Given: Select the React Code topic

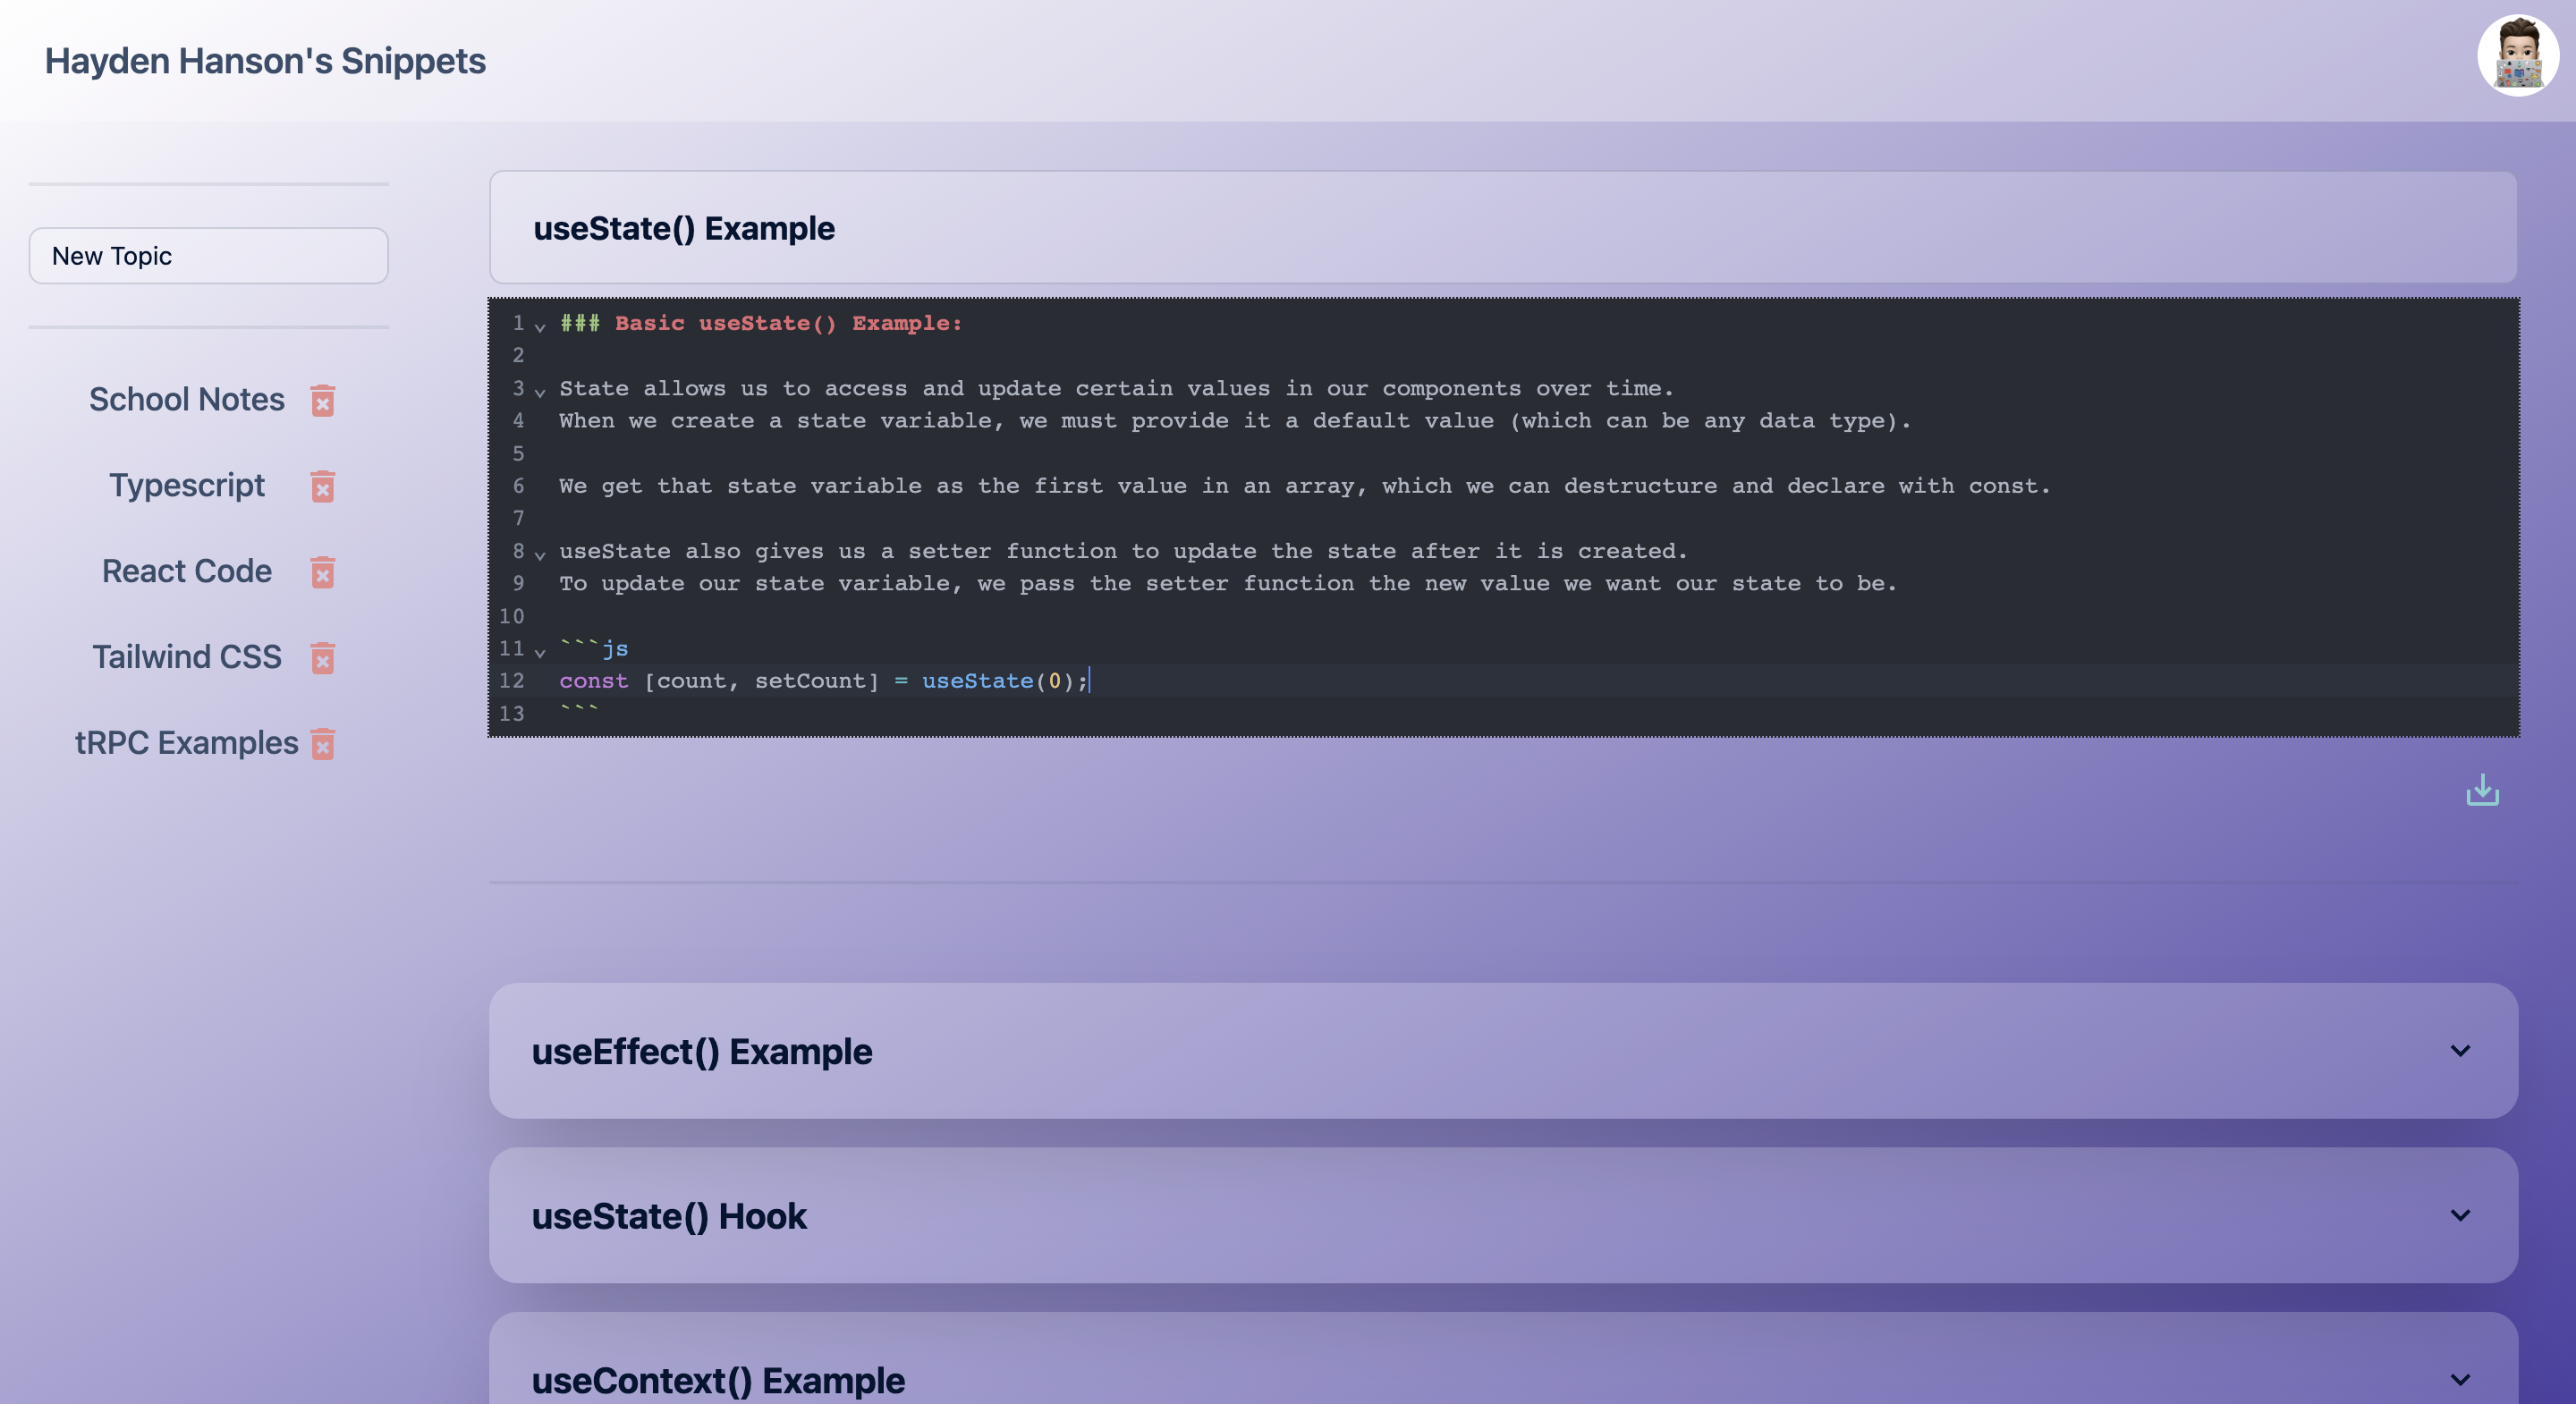Looking at the screenshot, I should pyautogui.click(x=185, y=569).
